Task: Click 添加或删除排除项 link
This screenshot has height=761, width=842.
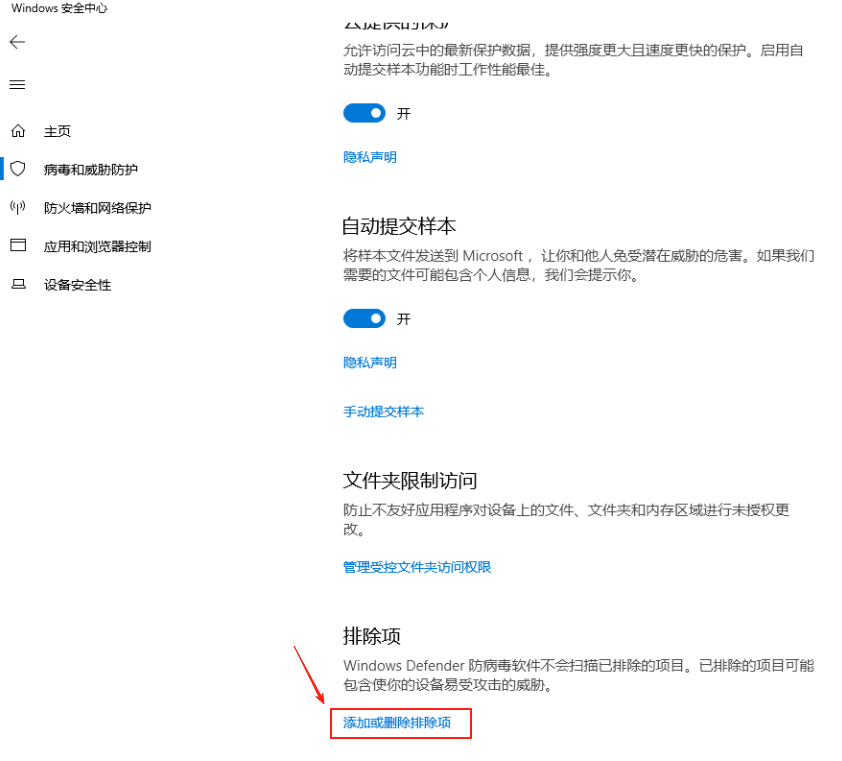Action: click(x=400, y=723)
